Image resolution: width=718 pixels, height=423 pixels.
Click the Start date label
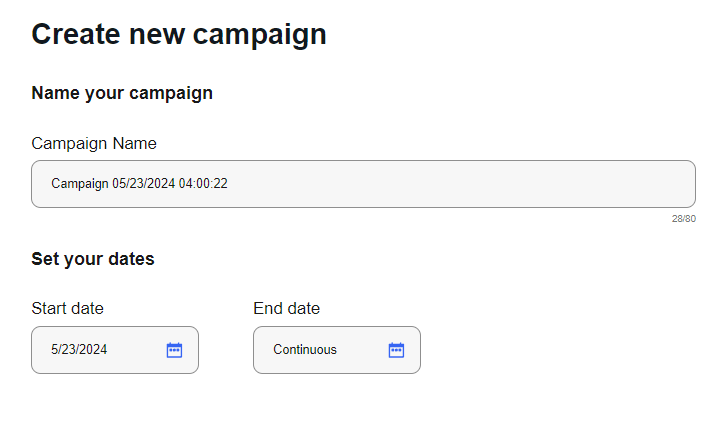67,308
